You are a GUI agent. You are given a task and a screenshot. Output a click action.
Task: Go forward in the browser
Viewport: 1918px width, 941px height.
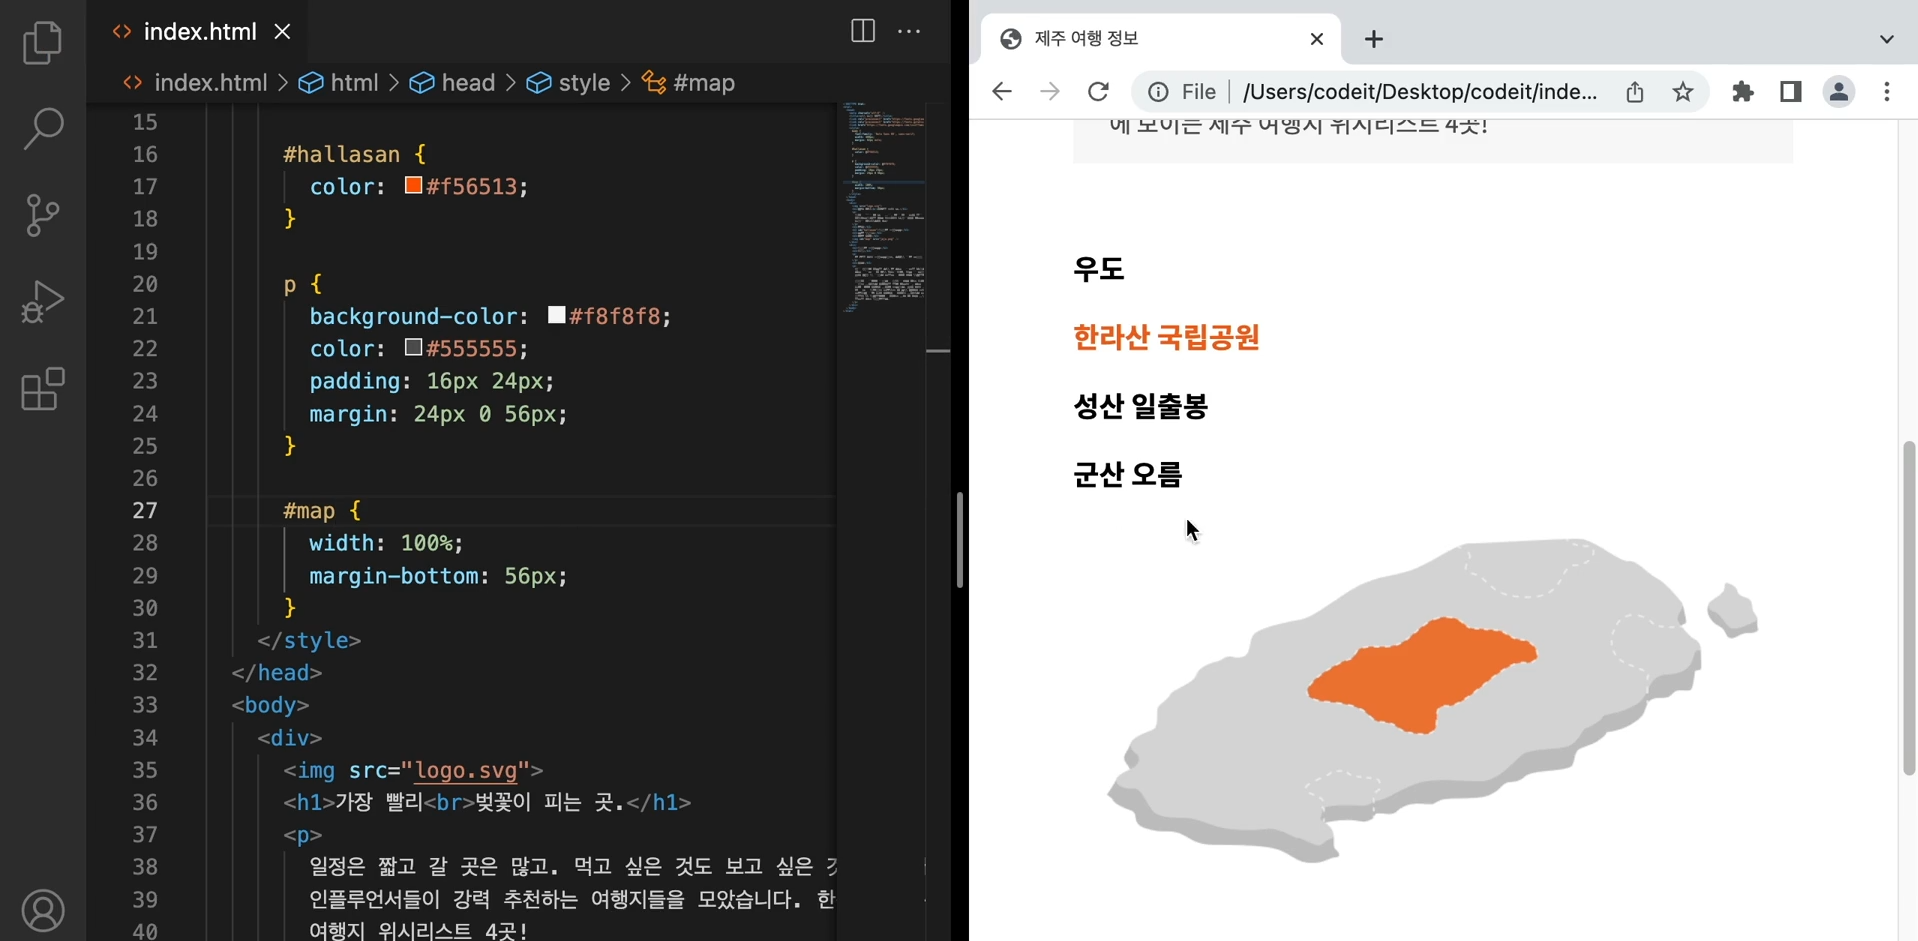(x=1049, y=92)
